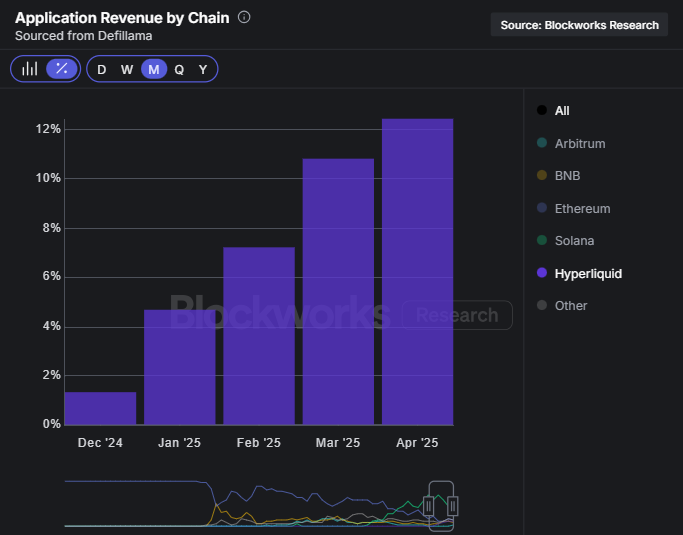Select the percentage view toggle

tap(62, 68)
